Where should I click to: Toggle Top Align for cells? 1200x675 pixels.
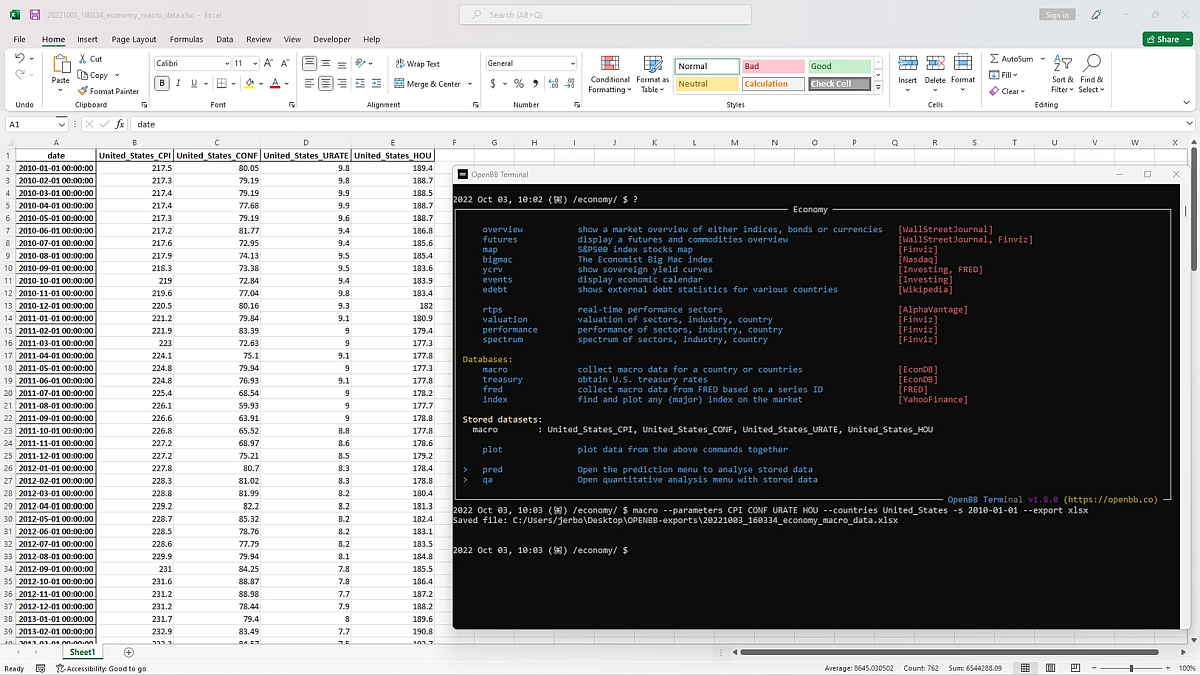(x=309, y=63)
